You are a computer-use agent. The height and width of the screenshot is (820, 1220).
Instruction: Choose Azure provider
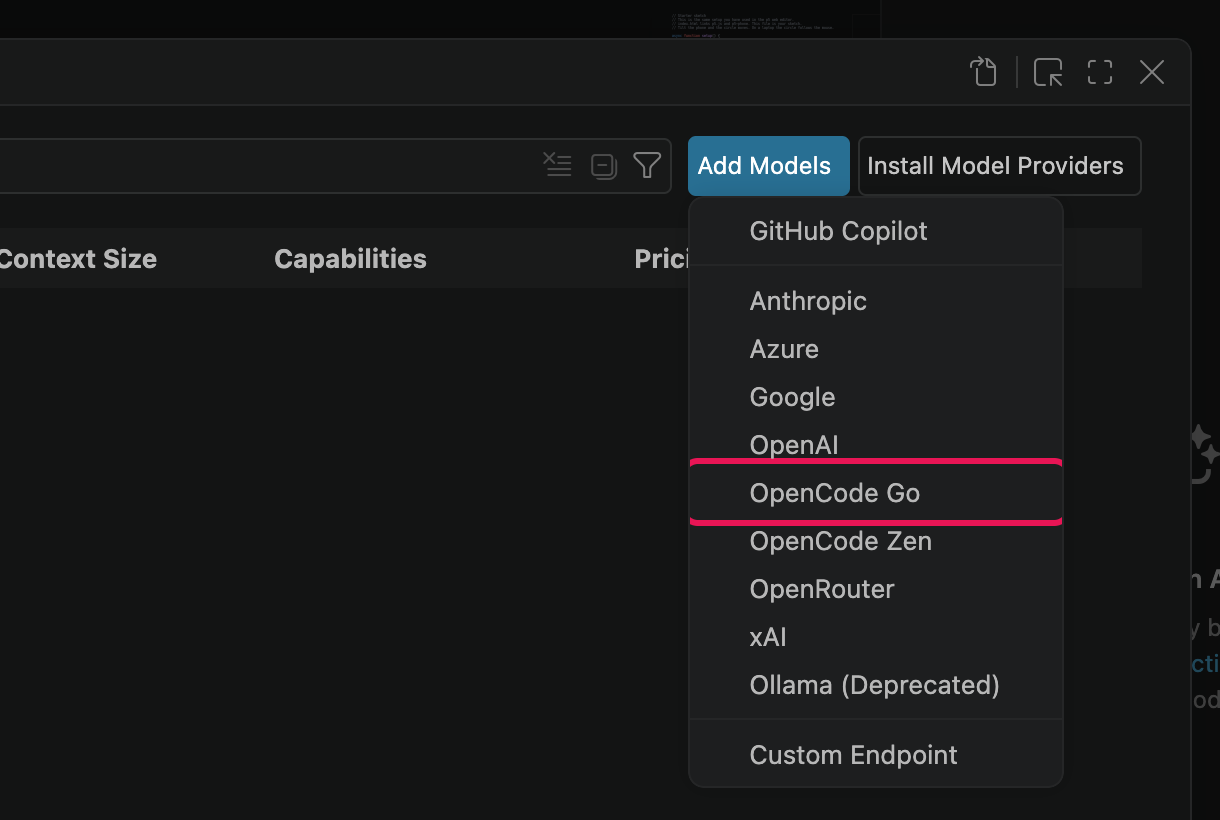[875, 349]
